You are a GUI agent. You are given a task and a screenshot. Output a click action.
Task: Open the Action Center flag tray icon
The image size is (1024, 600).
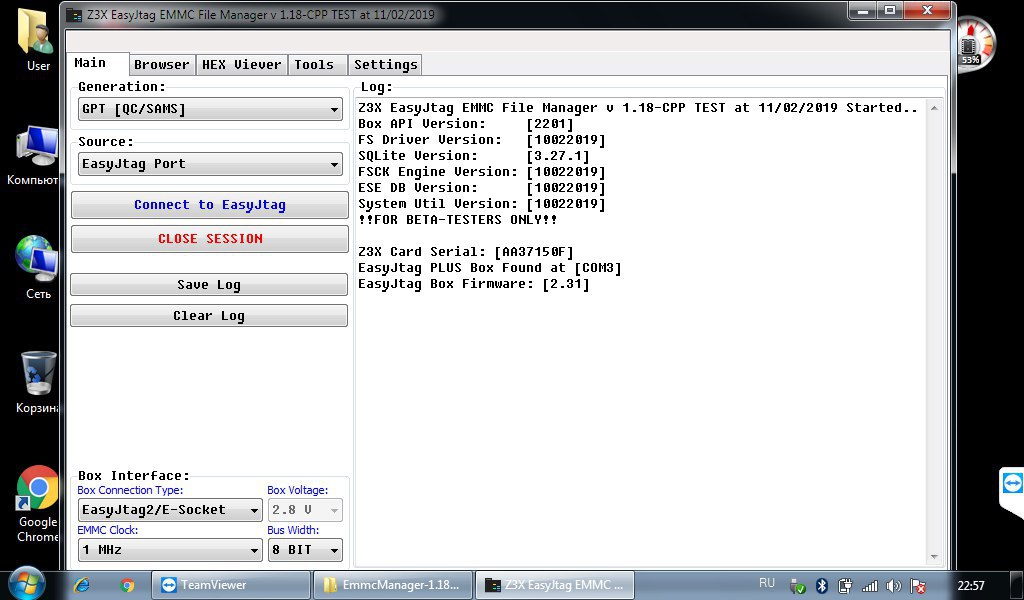(918, 586)
